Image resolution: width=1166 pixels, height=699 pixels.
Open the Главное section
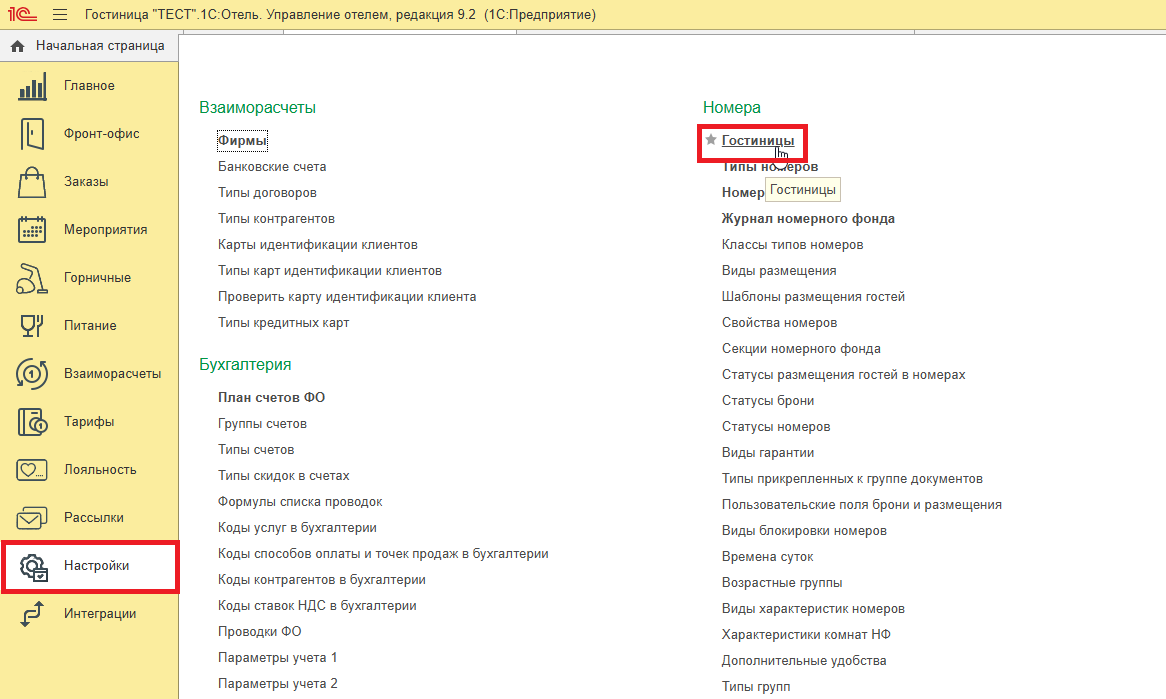coord(89,86)
